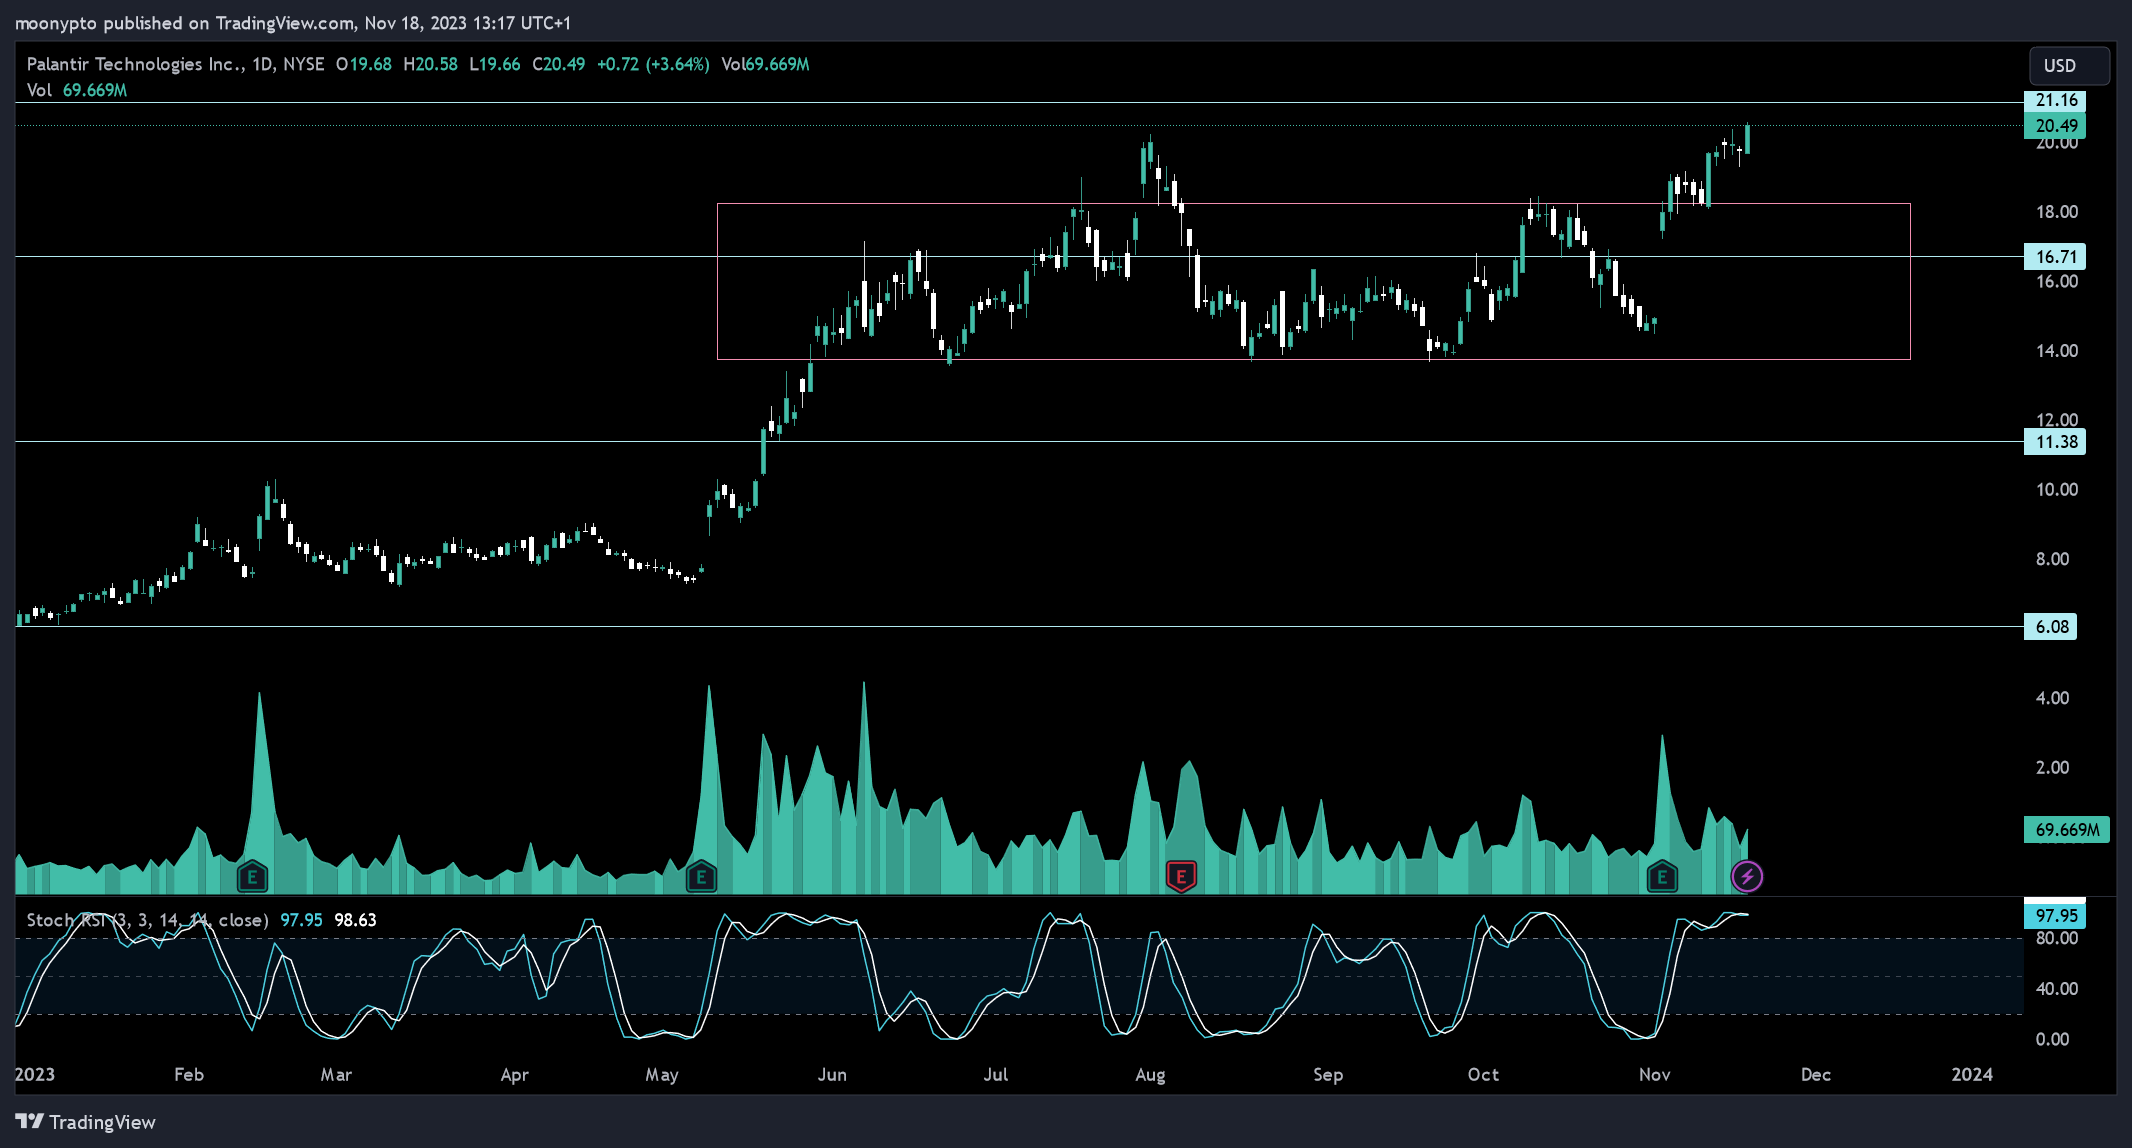Click the 80.00 Stoch RSI scale value
Screen dimensions: 2132x1148
click(2057, 938)
